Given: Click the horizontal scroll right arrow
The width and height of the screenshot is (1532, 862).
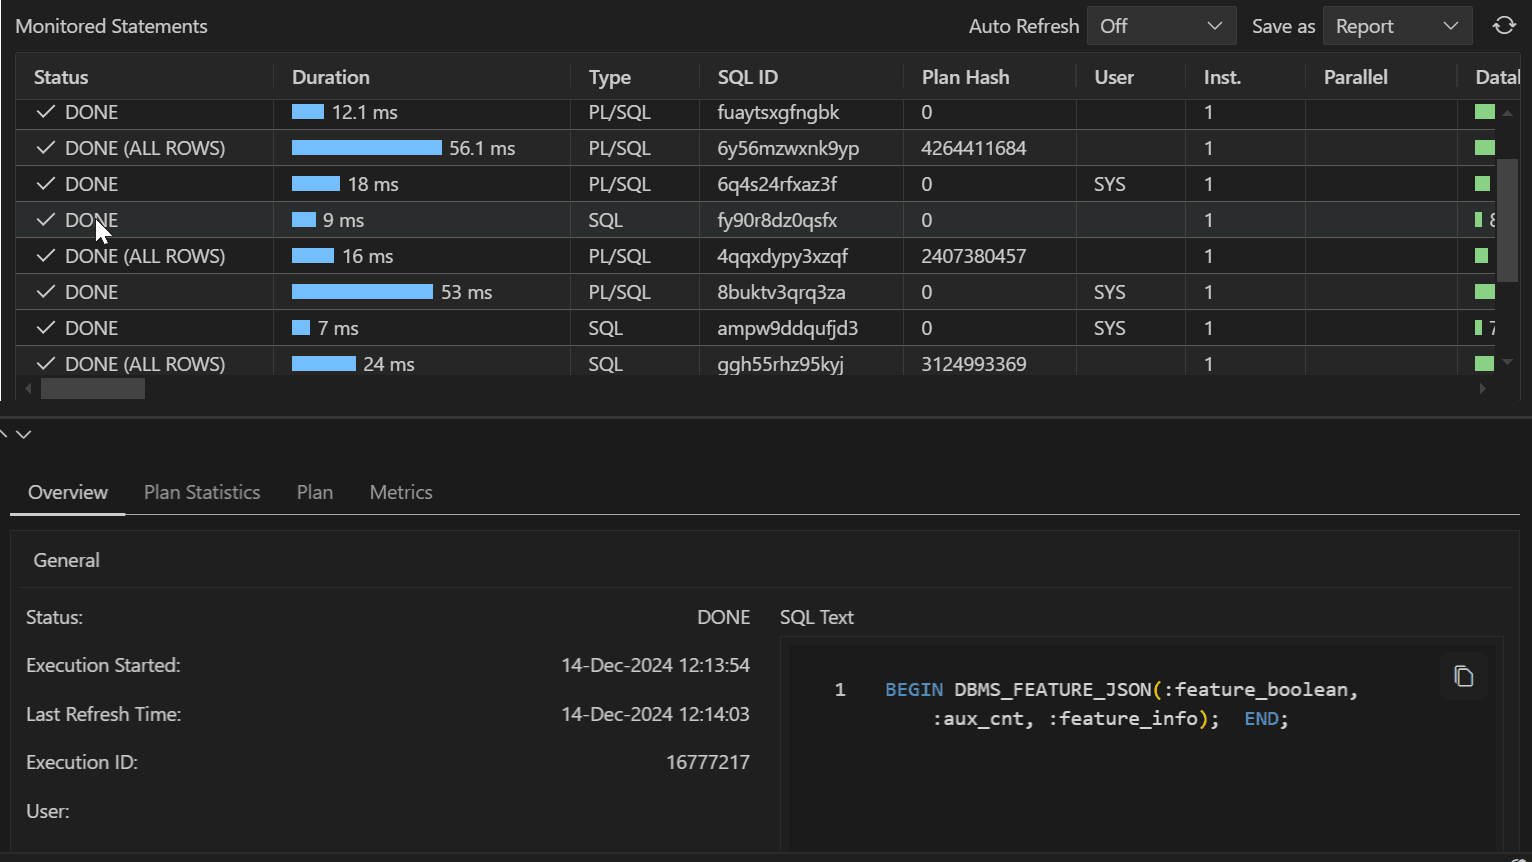Looking at the screenshot, I should [1483, 389].
